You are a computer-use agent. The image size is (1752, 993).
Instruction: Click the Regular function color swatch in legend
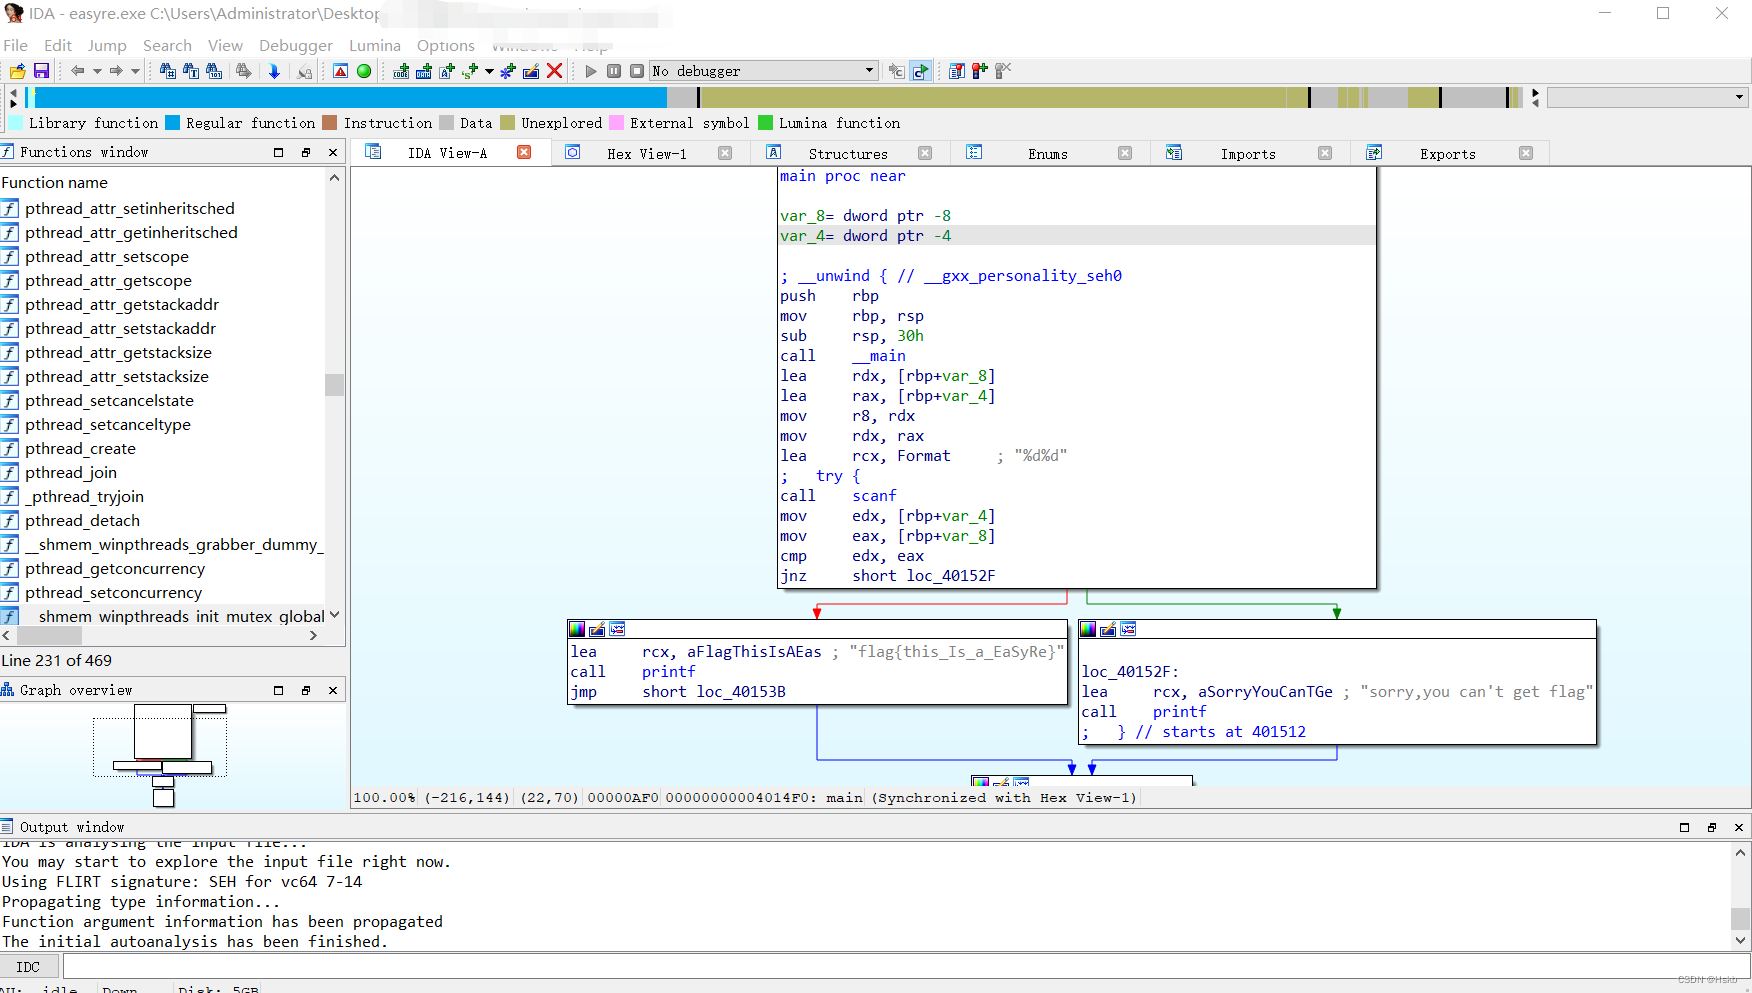(172, 123)
